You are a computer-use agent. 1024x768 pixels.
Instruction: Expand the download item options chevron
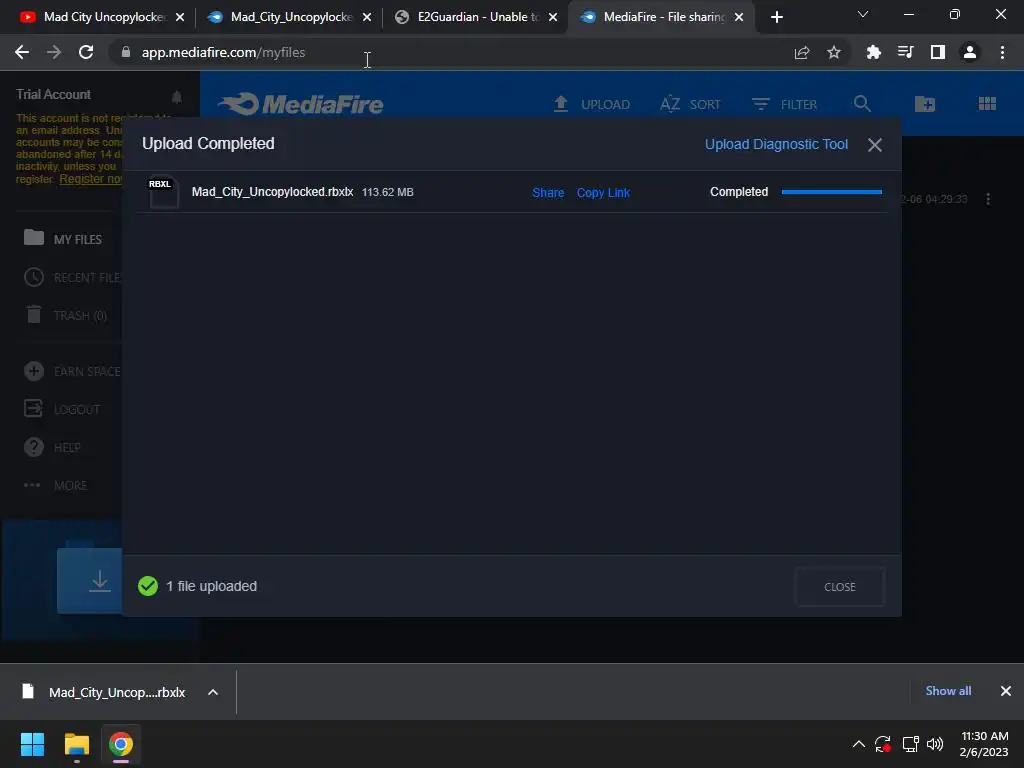213,692
